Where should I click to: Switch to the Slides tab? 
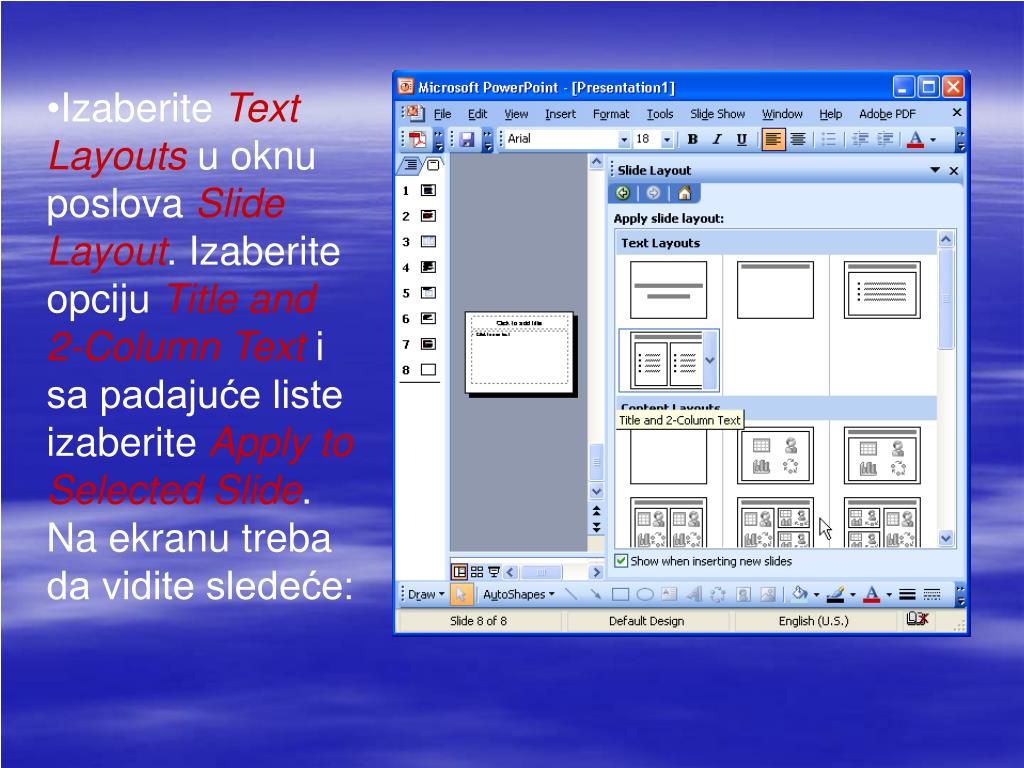433,165
